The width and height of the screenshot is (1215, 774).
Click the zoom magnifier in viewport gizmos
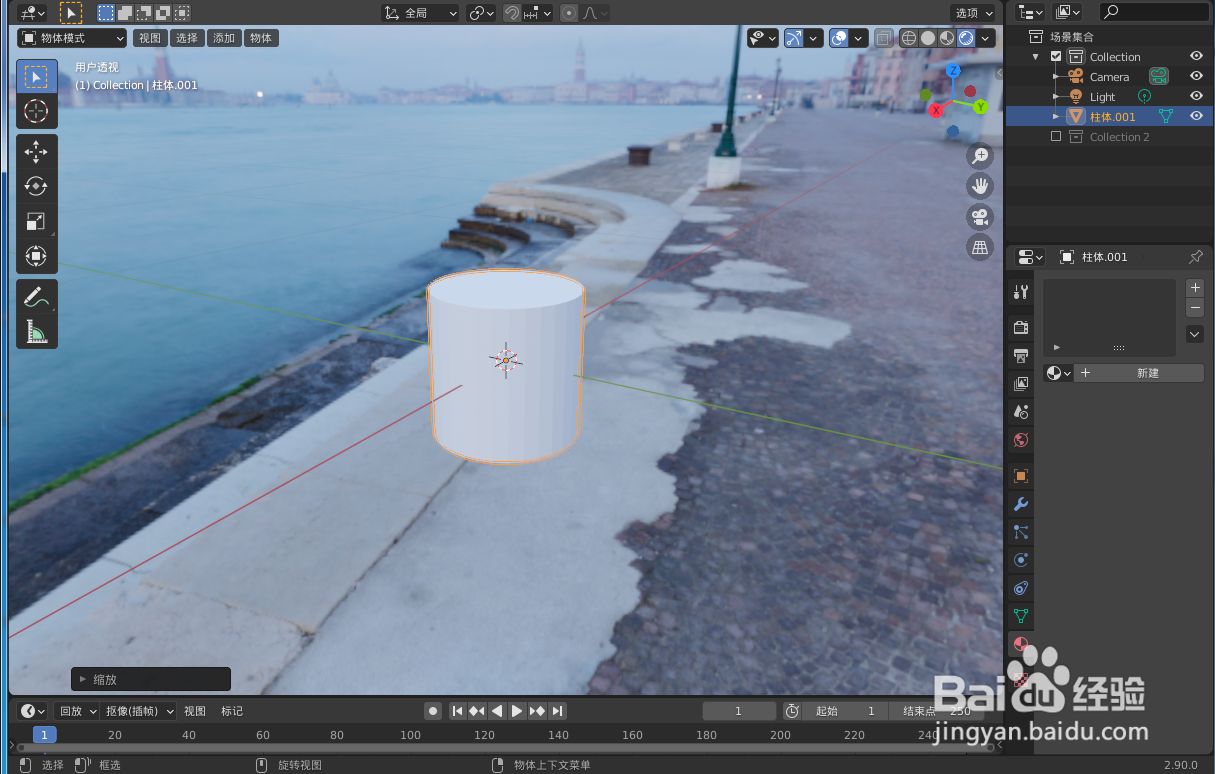tap(980, 156)
